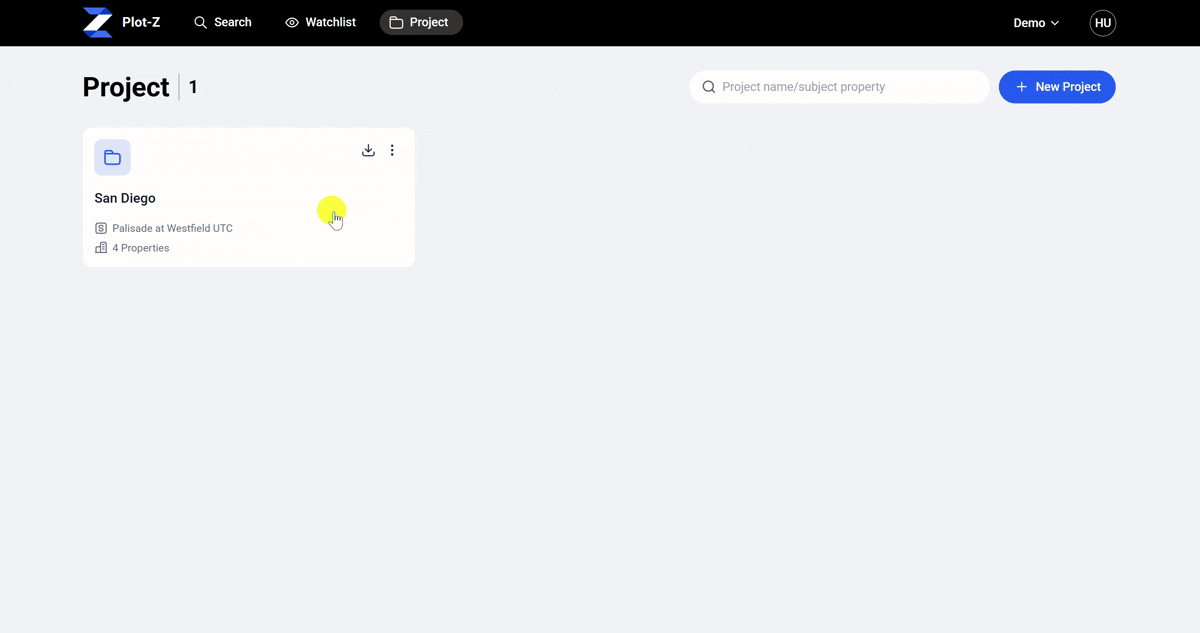Select the Project tab in the top bar
This screenshot has width=1200, height=633.
pyautogui.click(x=421, y=22)
